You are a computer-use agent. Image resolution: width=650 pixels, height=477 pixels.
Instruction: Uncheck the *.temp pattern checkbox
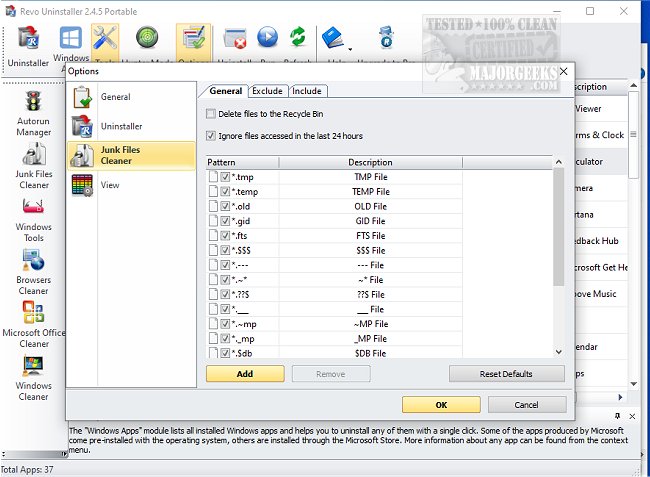225,191
